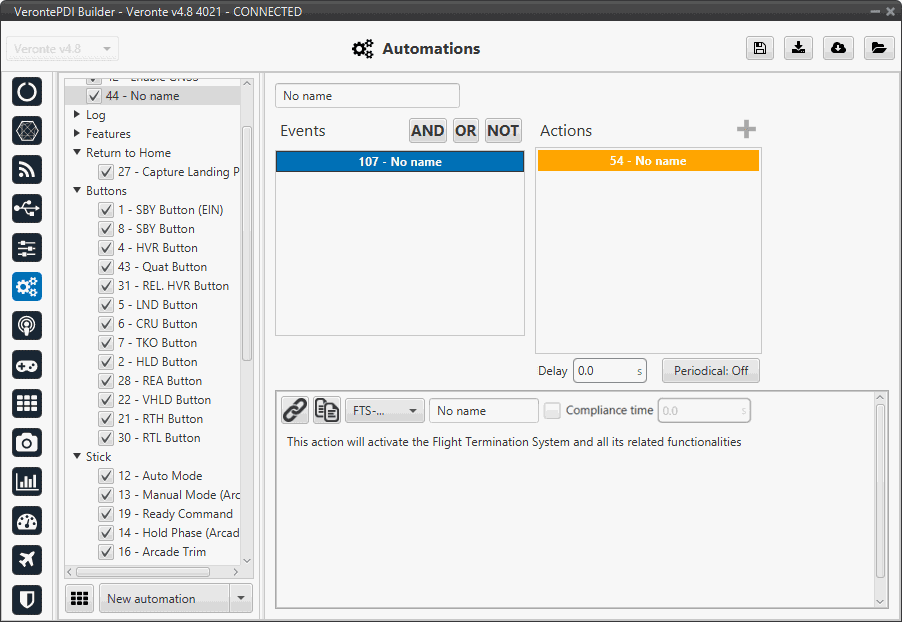Click the chain link icon
The image size is (902, 622).
point(294,410)
